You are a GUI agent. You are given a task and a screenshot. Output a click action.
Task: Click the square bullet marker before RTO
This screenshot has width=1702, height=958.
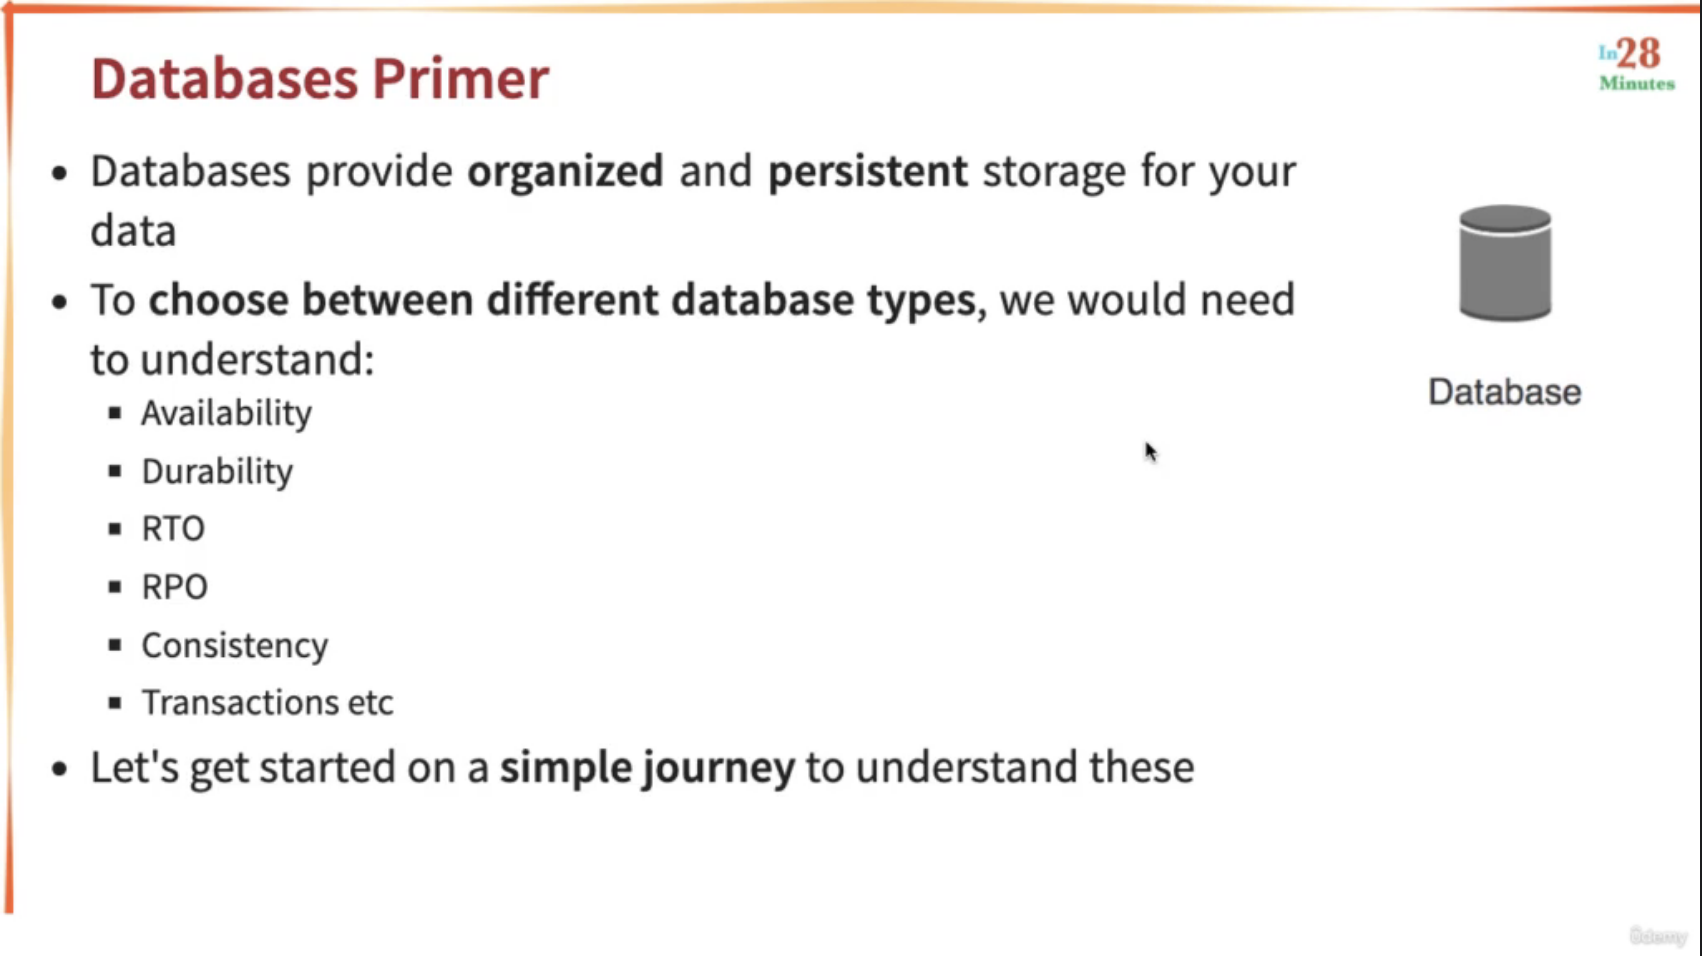115,528
